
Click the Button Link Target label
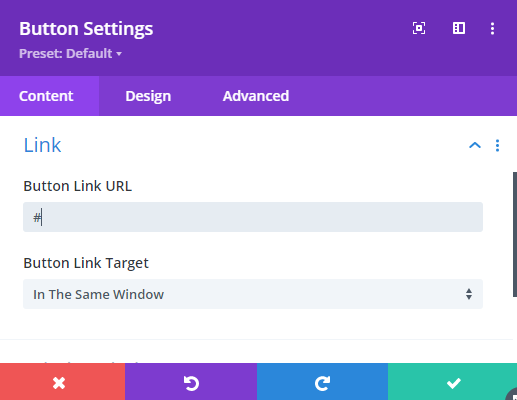[x=86, y=263]
